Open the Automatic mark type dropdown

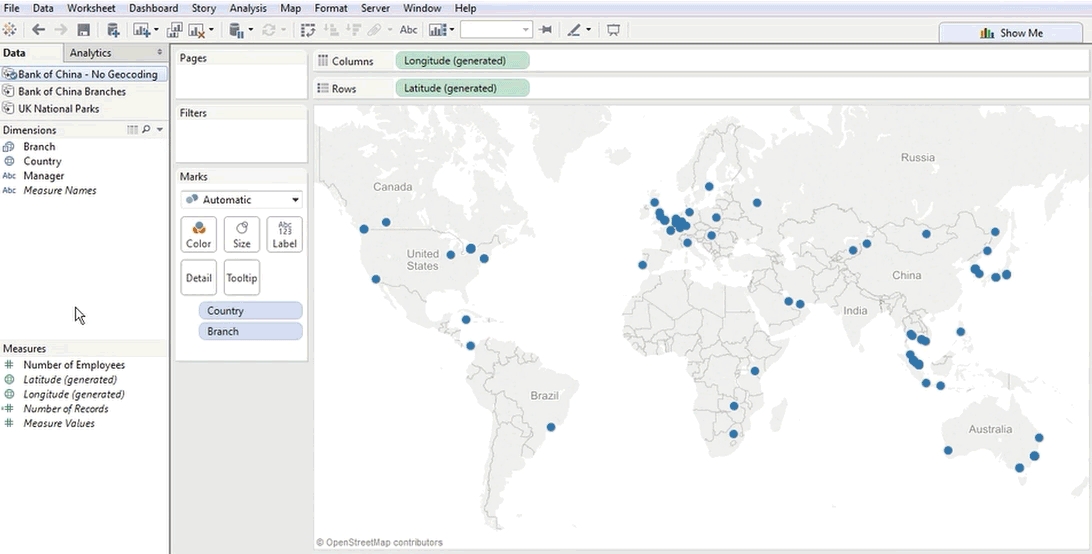pyautogui.click(x=242, y=200)
